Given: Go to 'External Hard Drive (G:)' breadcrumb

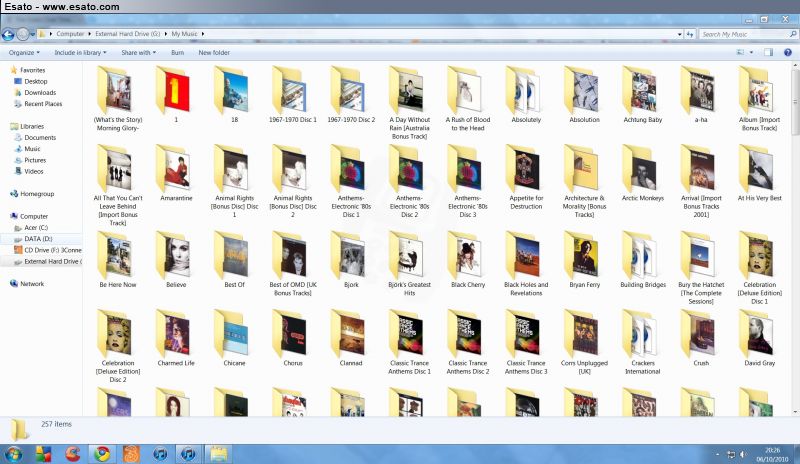Looking at the screenshot, I should (128, 34).
